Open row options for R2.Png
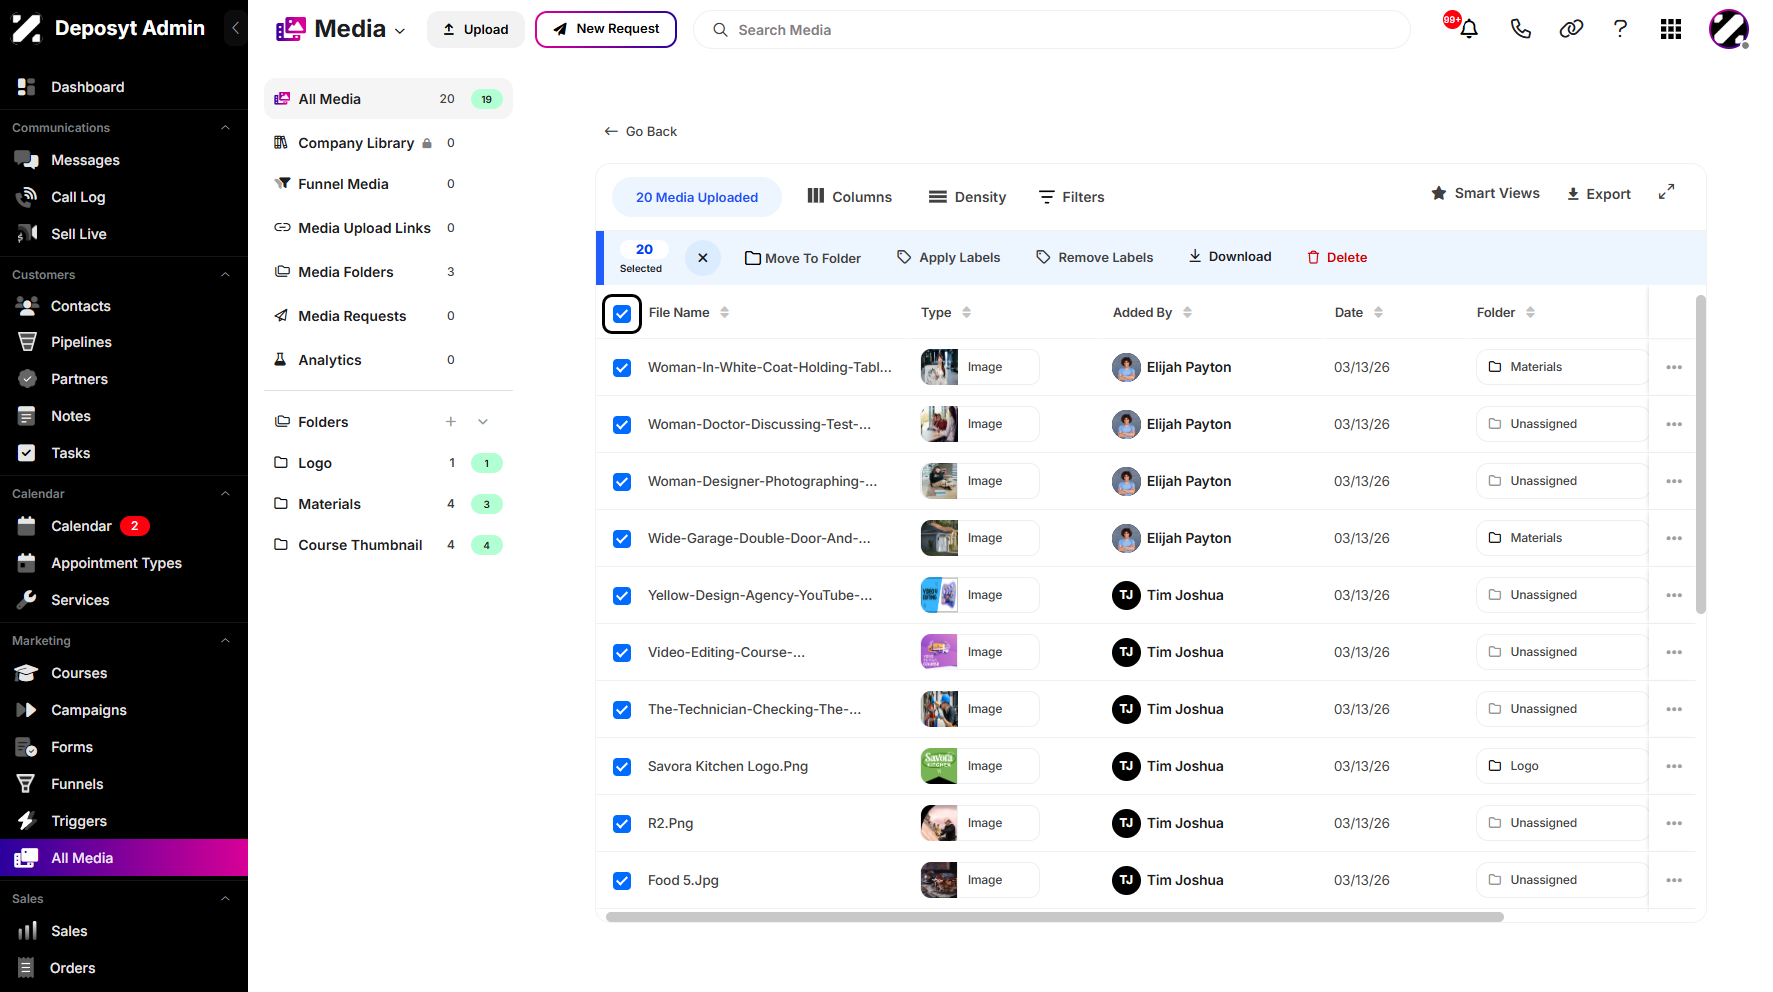1773x992 pixels. 1674,823
